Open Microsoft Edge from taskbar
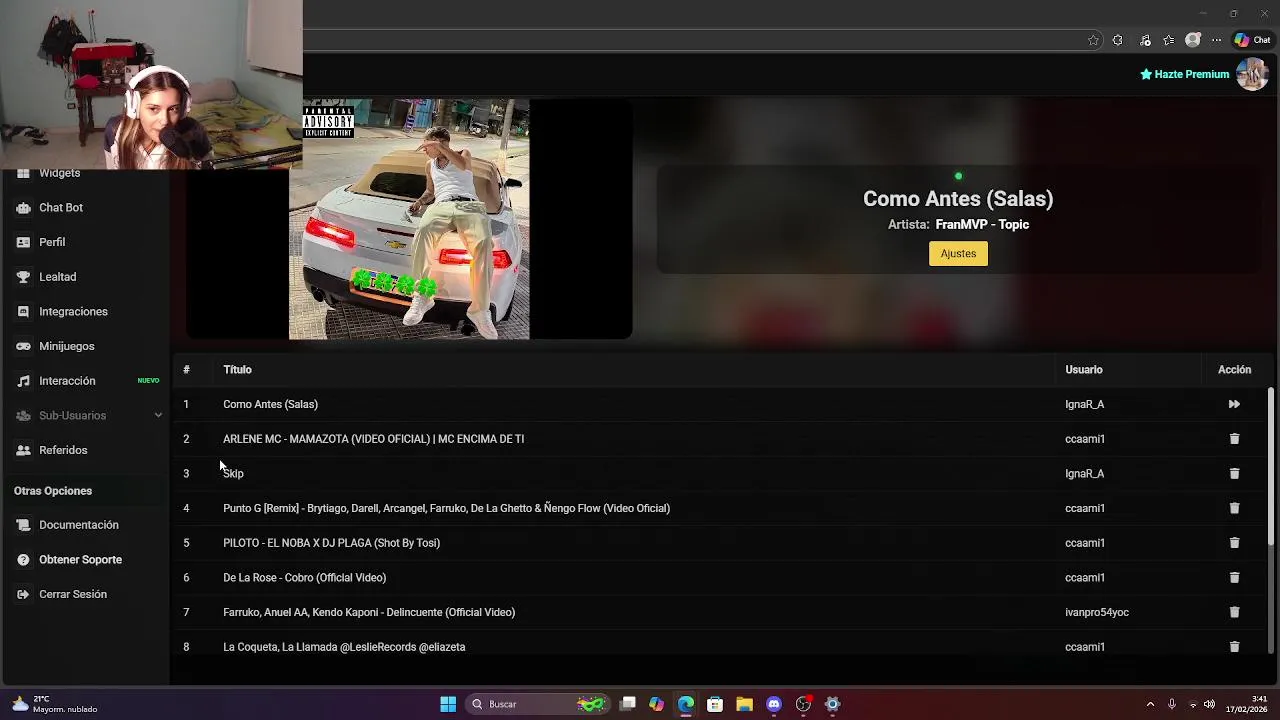Screen dimensions: 1280x720 click(686, 704)
